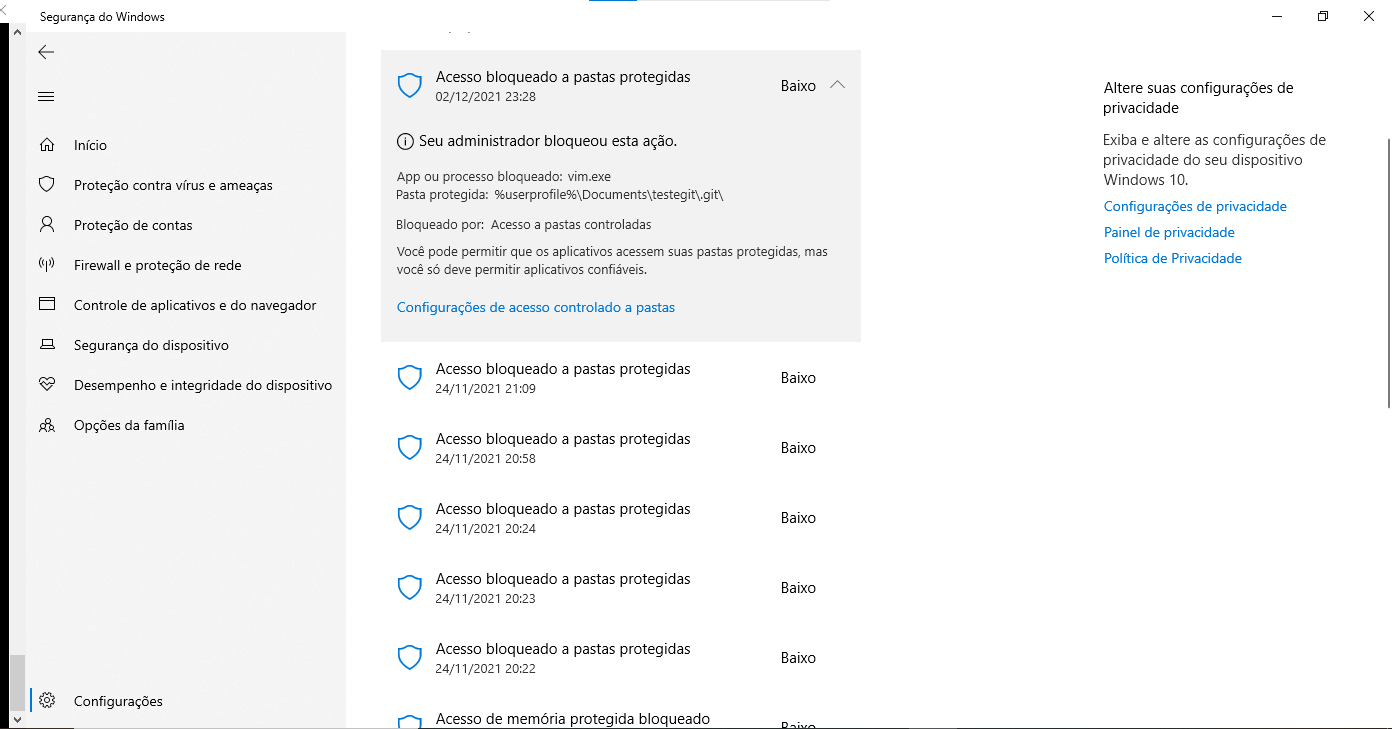Open Configurações de acesso controlado a pastas

[x=536, y=307]
